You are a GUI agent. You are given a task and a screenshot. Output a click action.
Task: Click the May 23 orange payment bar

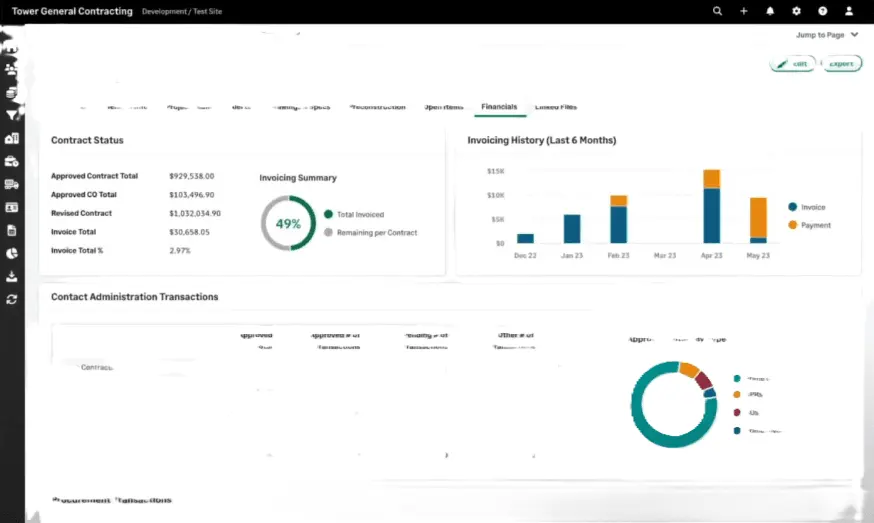758,217
